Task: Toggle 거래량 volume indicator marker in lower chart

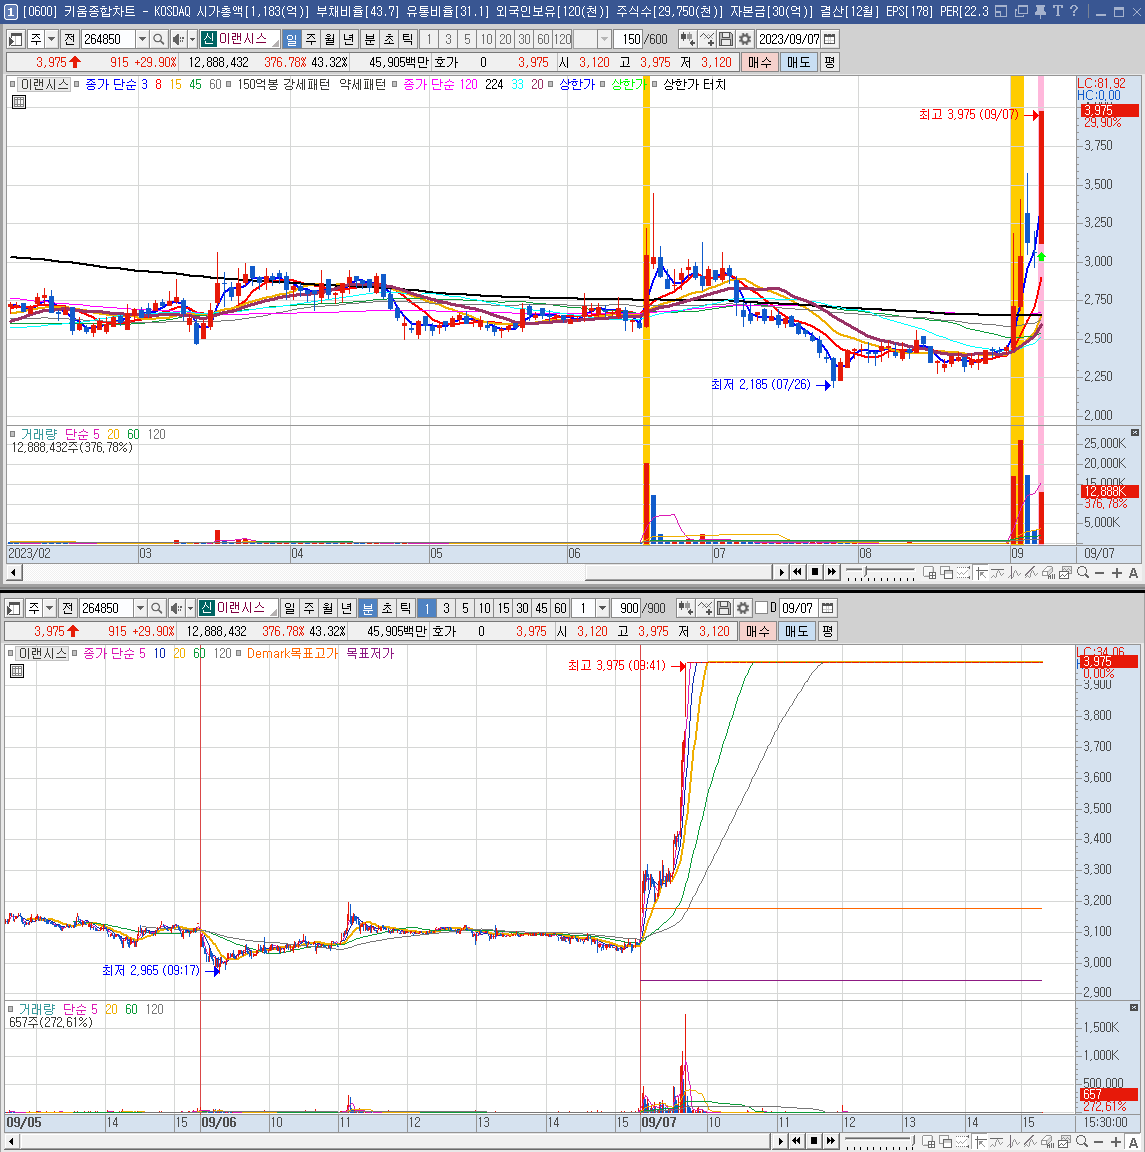Action: click(10, 1009)
